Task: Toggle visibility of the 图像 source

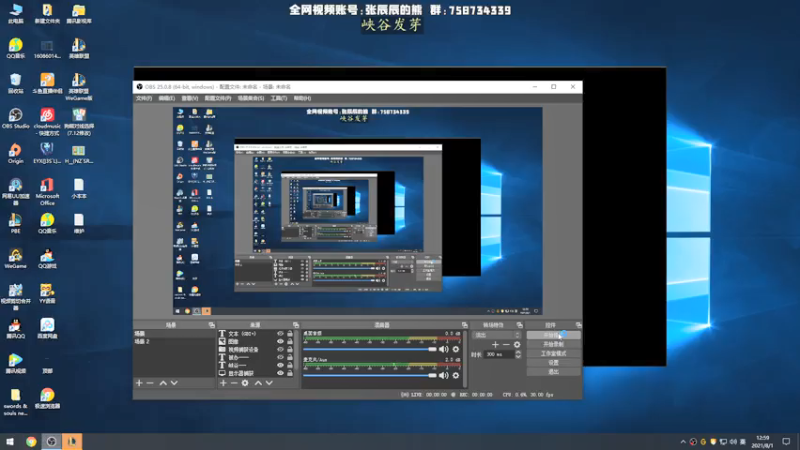Action: pos(280,341)
